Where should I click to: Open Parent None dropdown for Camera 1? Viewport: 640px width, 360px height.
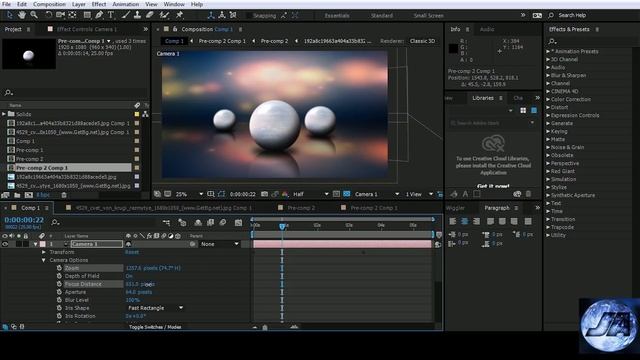click(219, 244)
